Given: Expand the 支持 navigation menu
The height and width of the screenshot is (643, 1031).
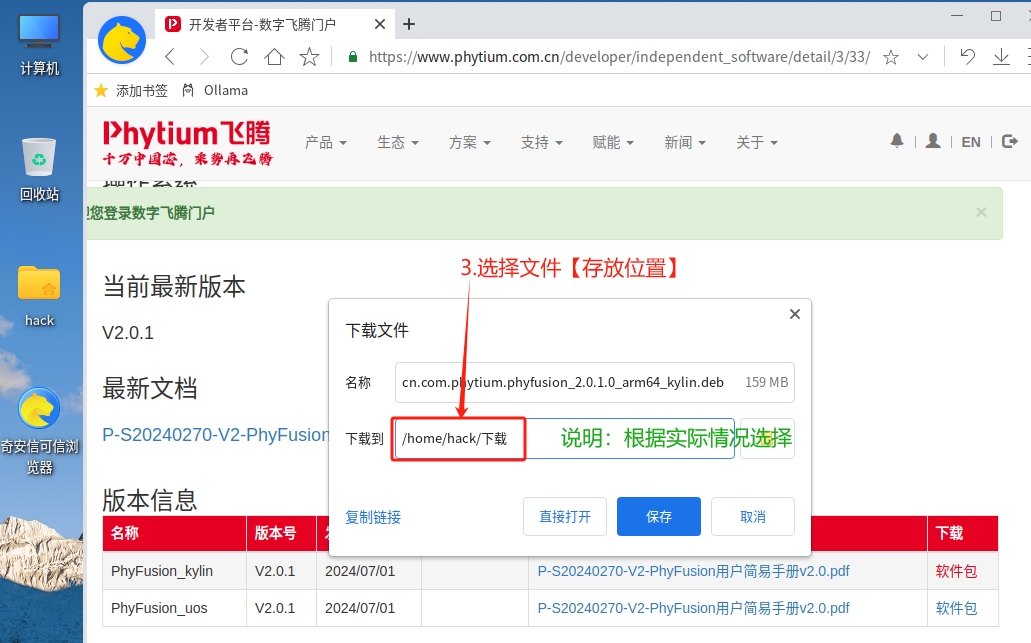Looking at the screenshot, I should pyautogui.click(x=542, y=143).
